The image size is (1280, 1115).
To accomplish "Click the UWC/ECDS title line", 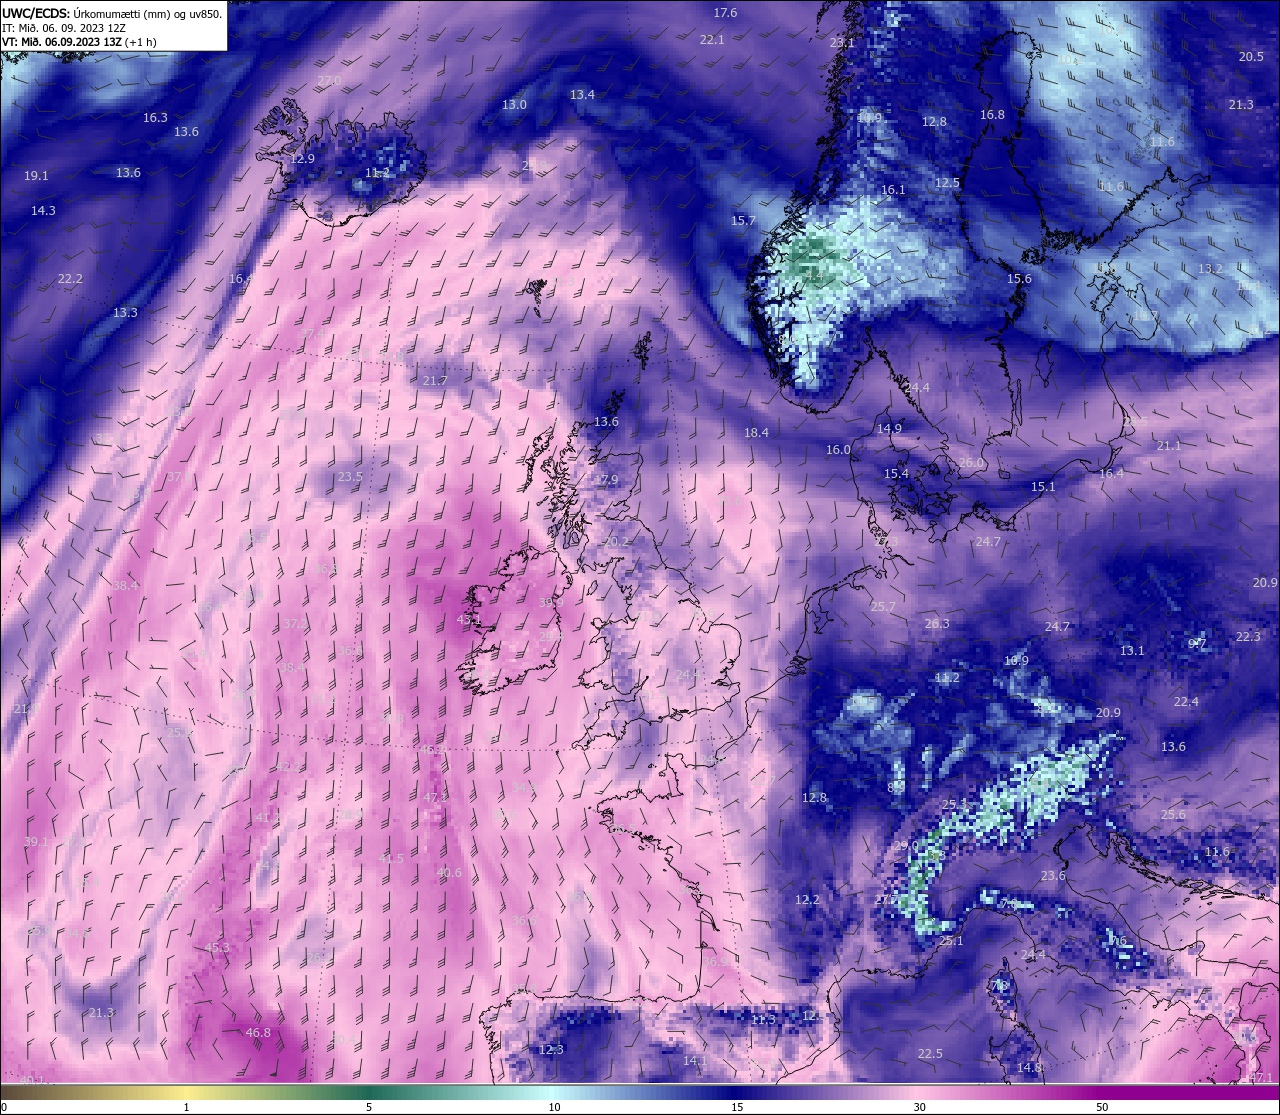I will point(112,13).
